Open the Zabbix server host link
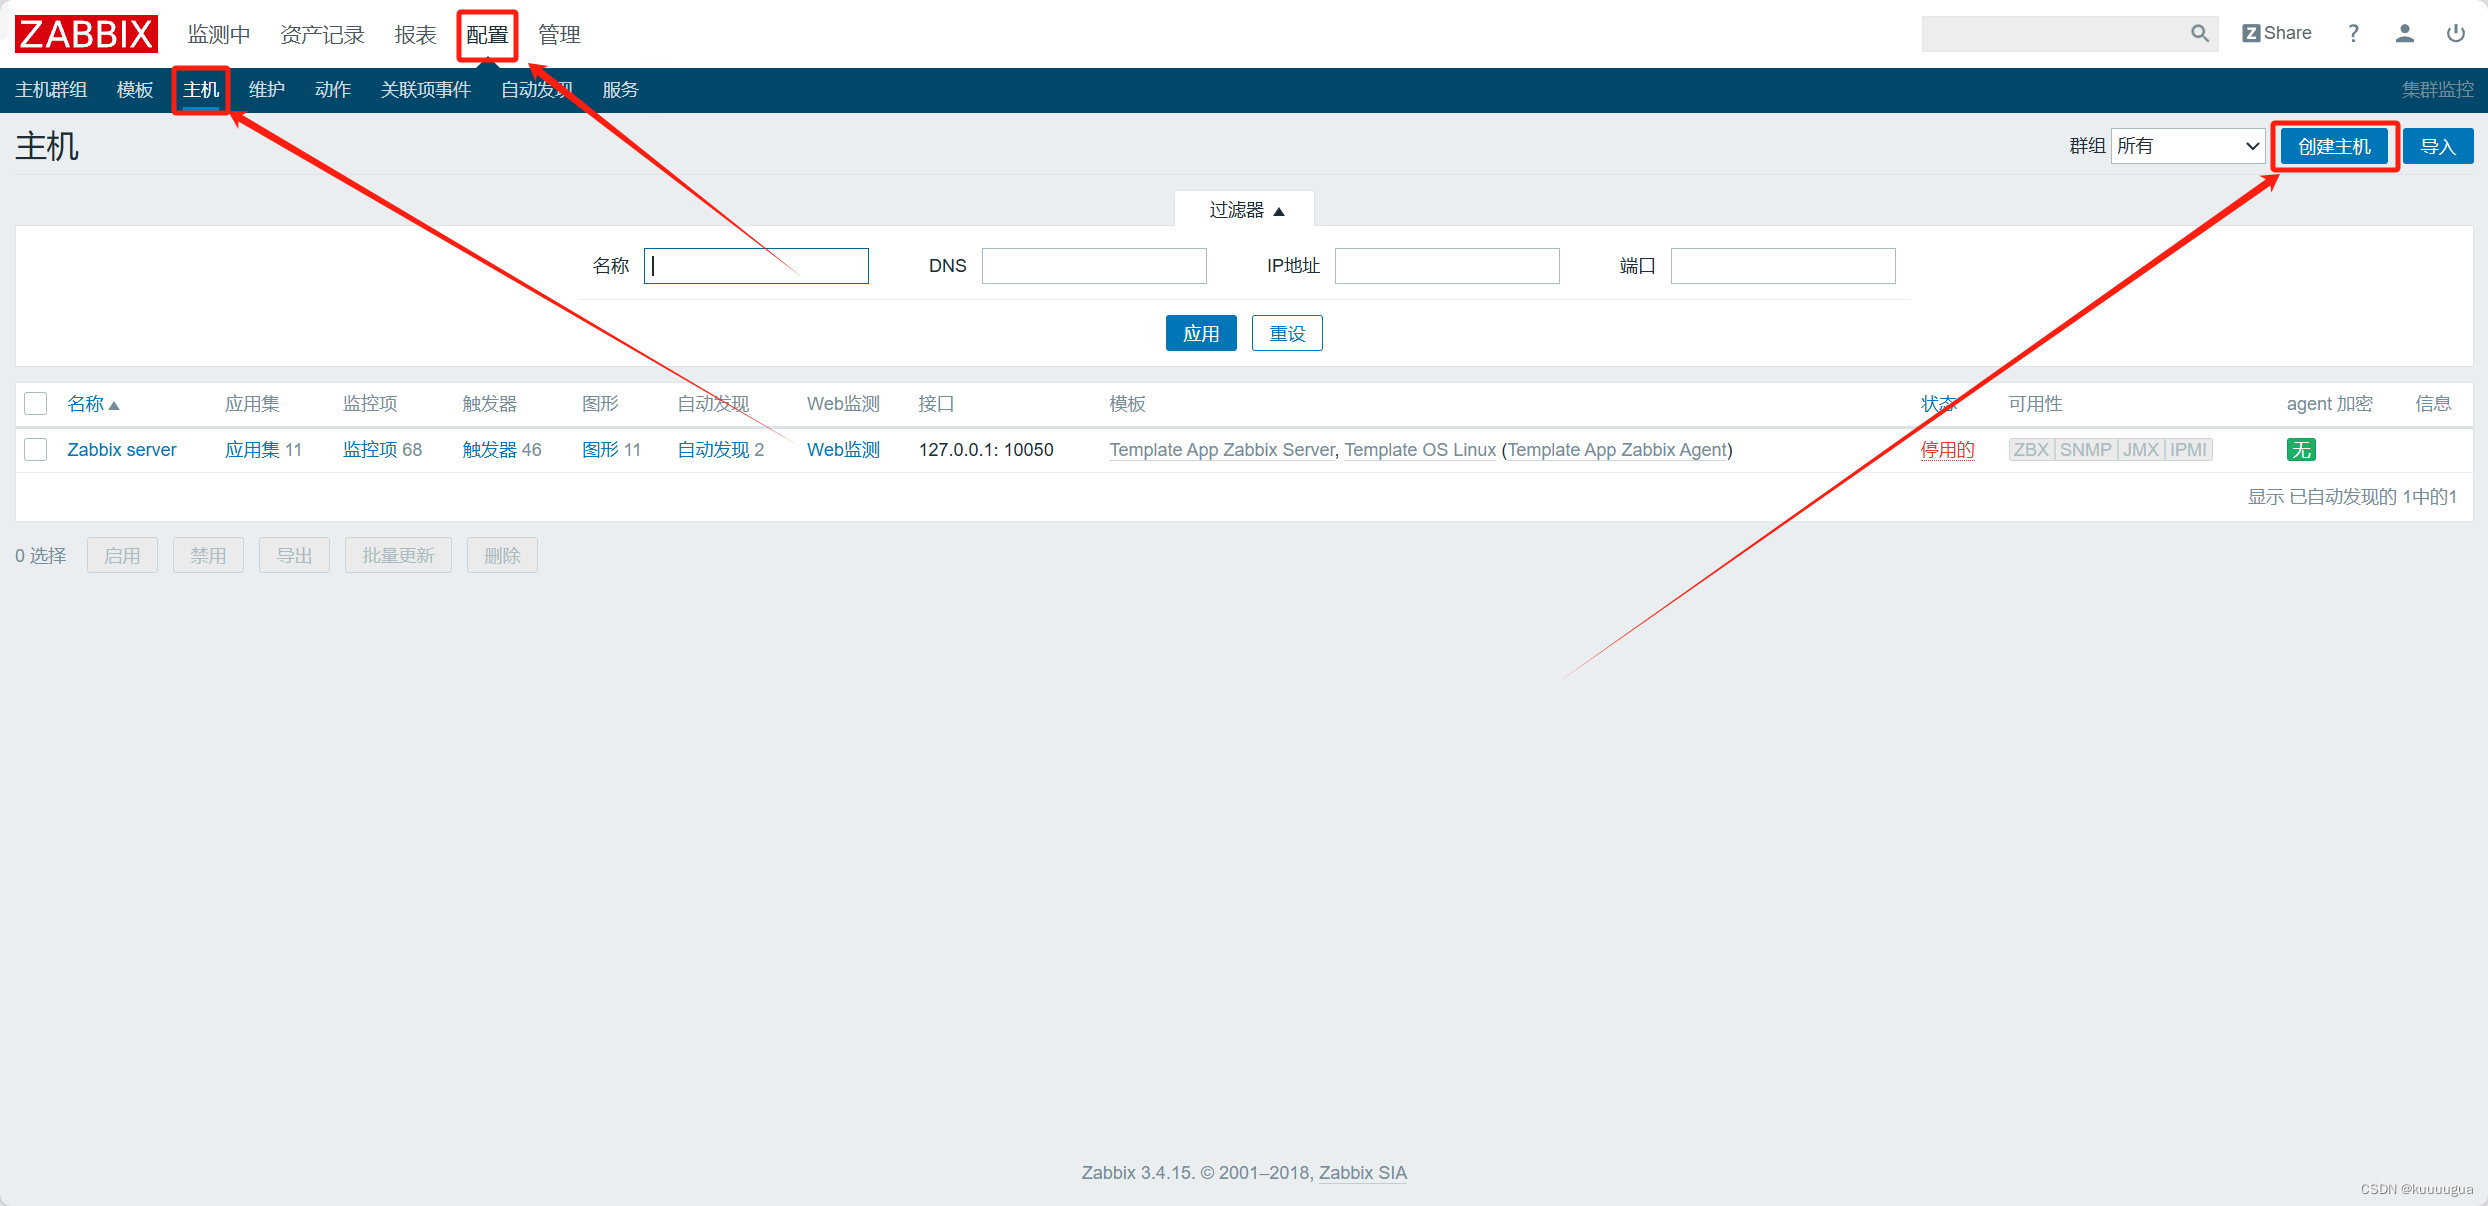Screen dimensions: 2488x1206 (x=122, y=450)
